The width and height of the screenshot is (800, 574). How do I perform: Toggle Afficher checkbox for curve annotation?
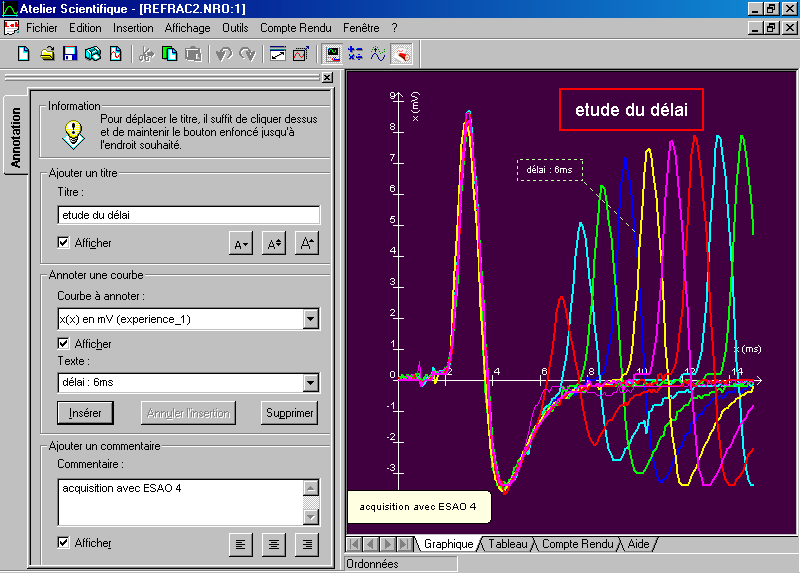[x=63, y=343]
